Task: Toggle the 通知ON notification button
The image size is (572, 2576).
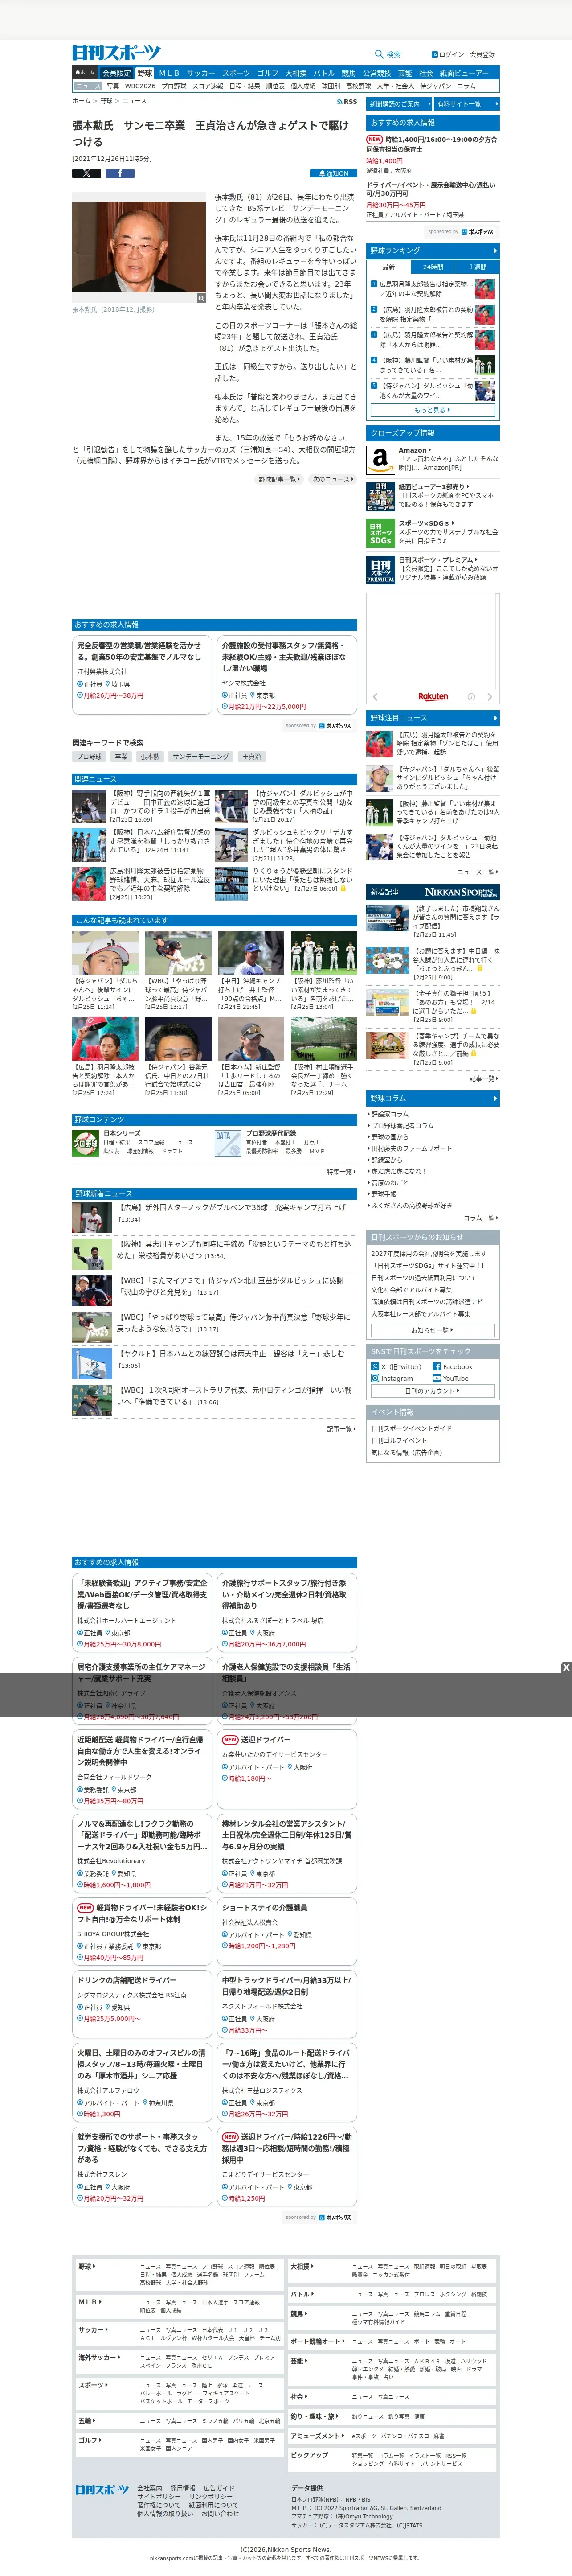Action: pos(334,173)
